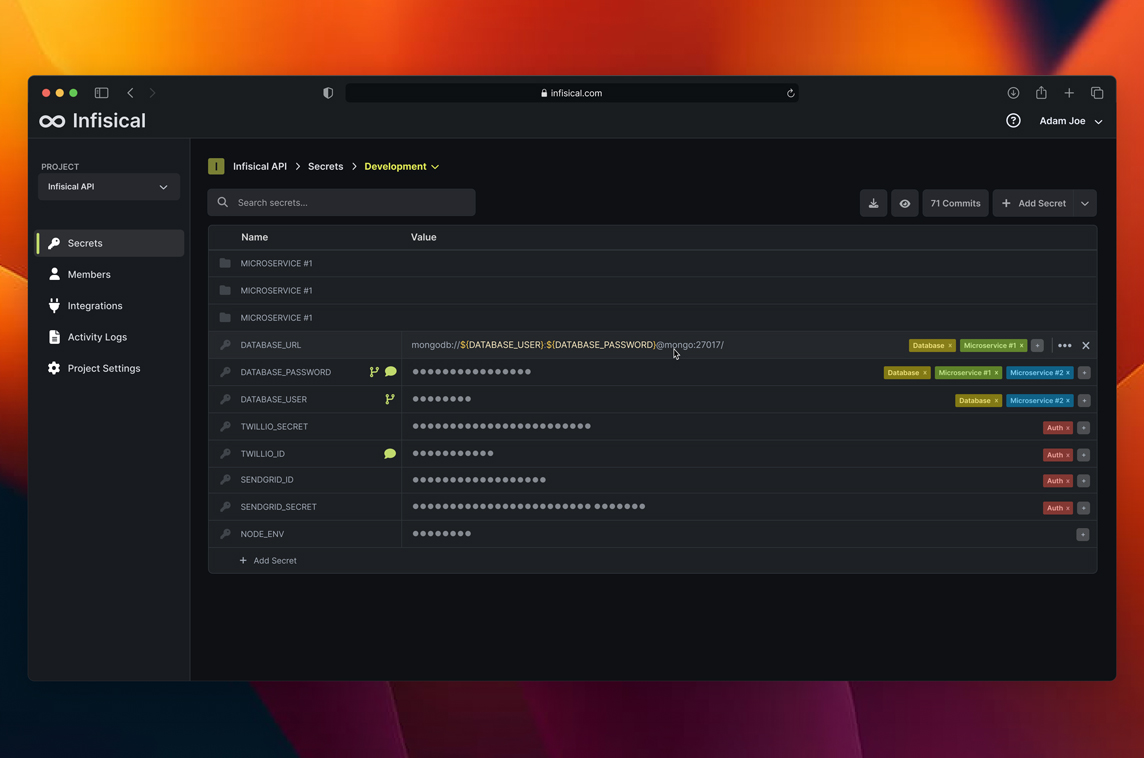Remove Microservice #2 tag from DATABASE_PASSWORD
1144x758 pixels.
[x=1068, y=373]
